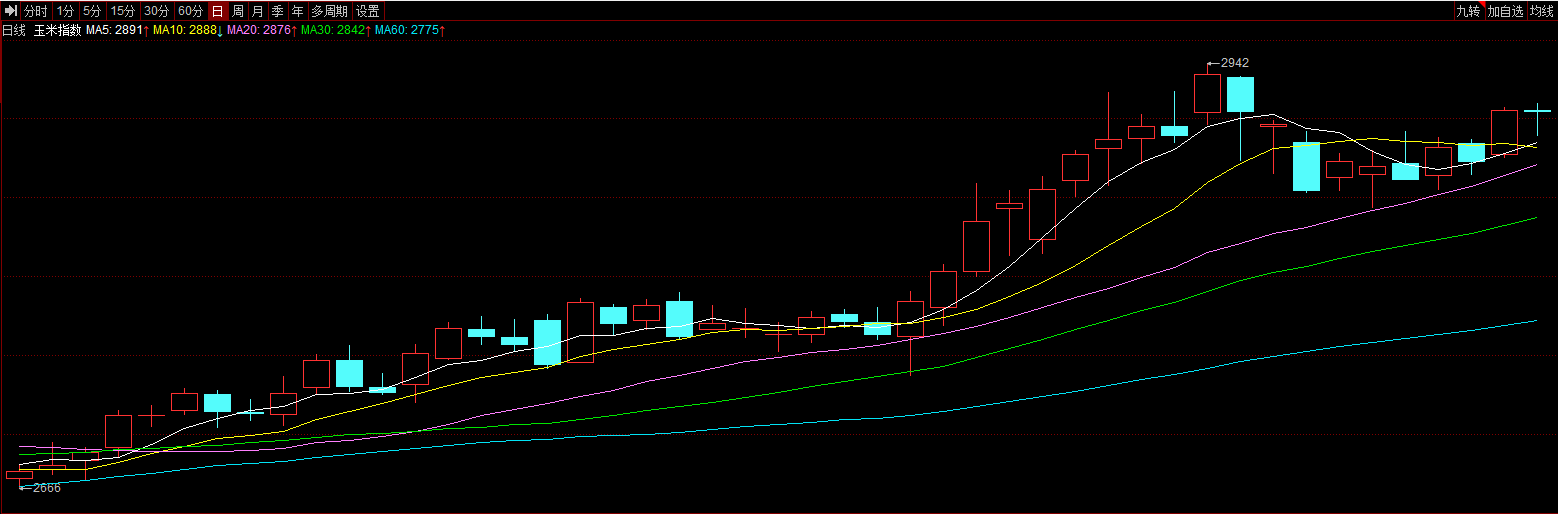
Task: Select the 5分 period tab
Action: tap(92, 11)
